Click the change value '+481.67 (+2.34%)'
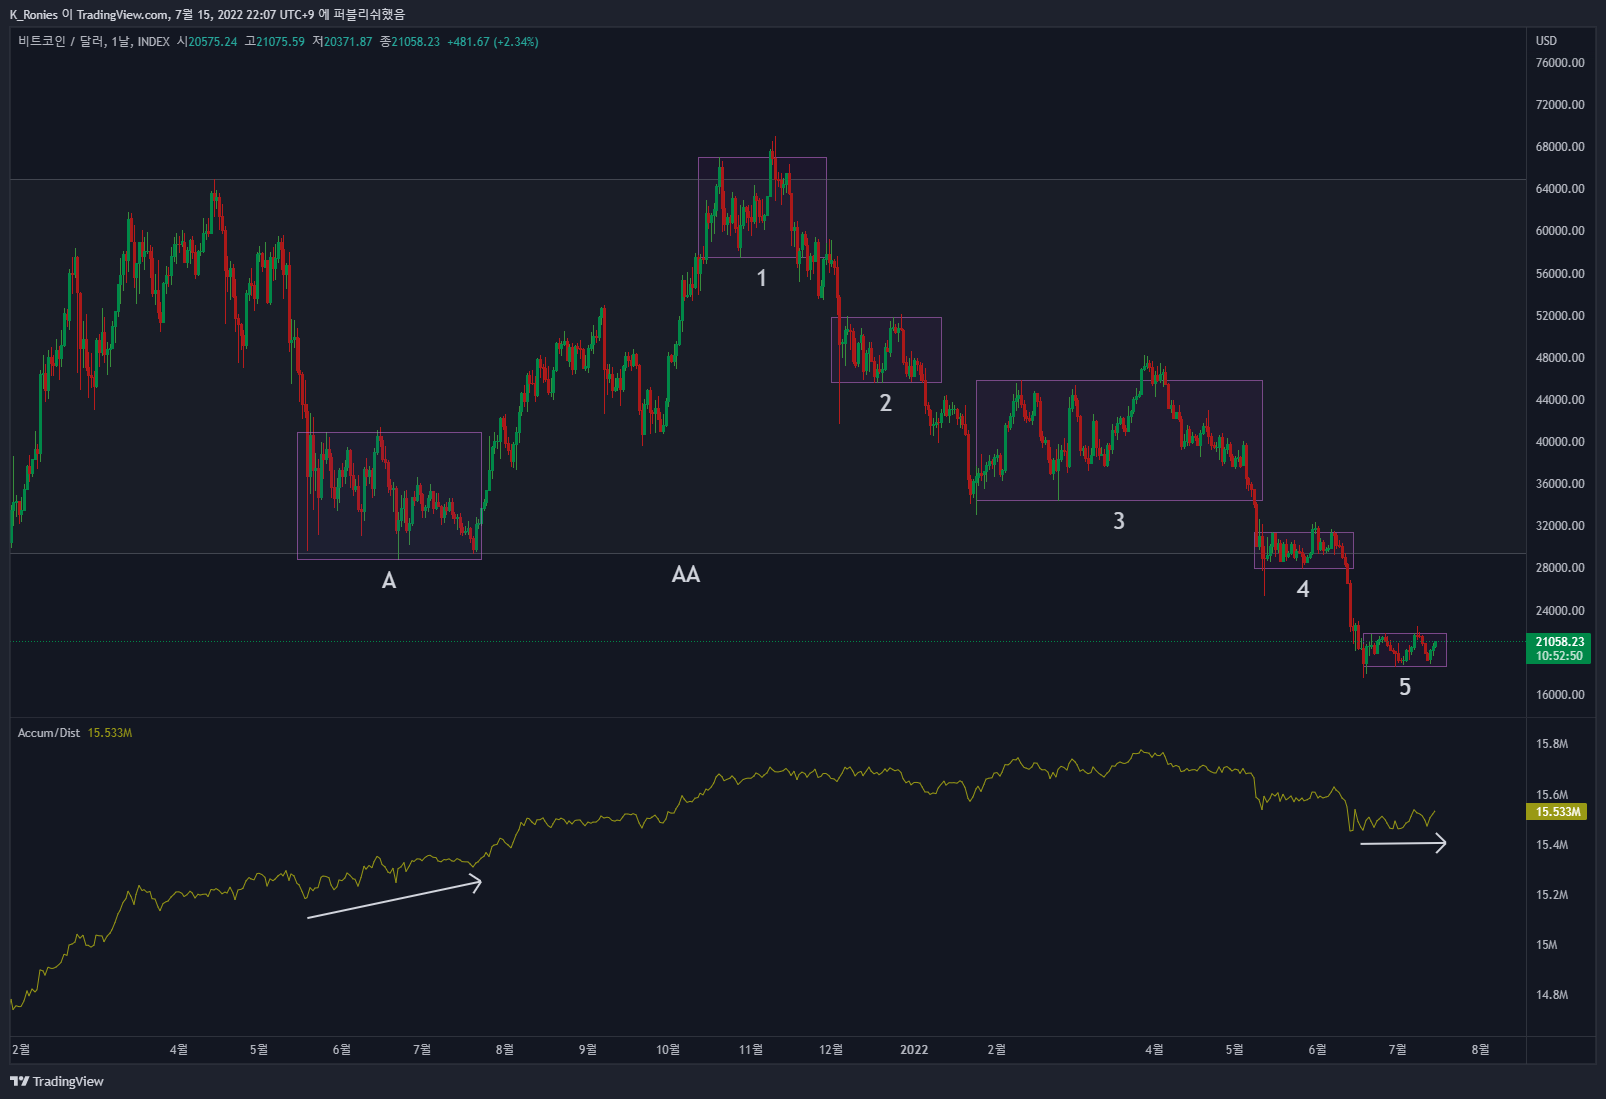The image size is (1606, 1099). tap(493, 42)
